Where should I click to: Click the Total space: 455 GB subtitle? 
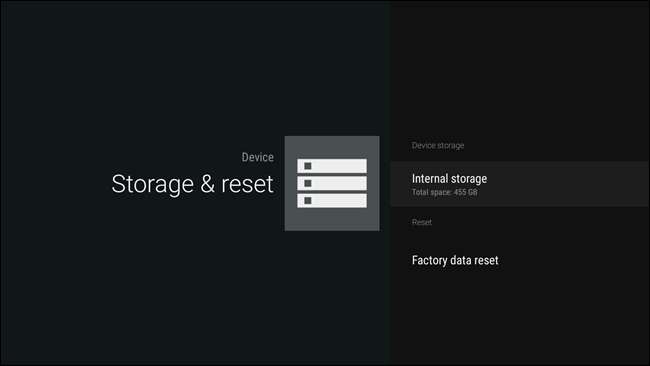(444, 192)
